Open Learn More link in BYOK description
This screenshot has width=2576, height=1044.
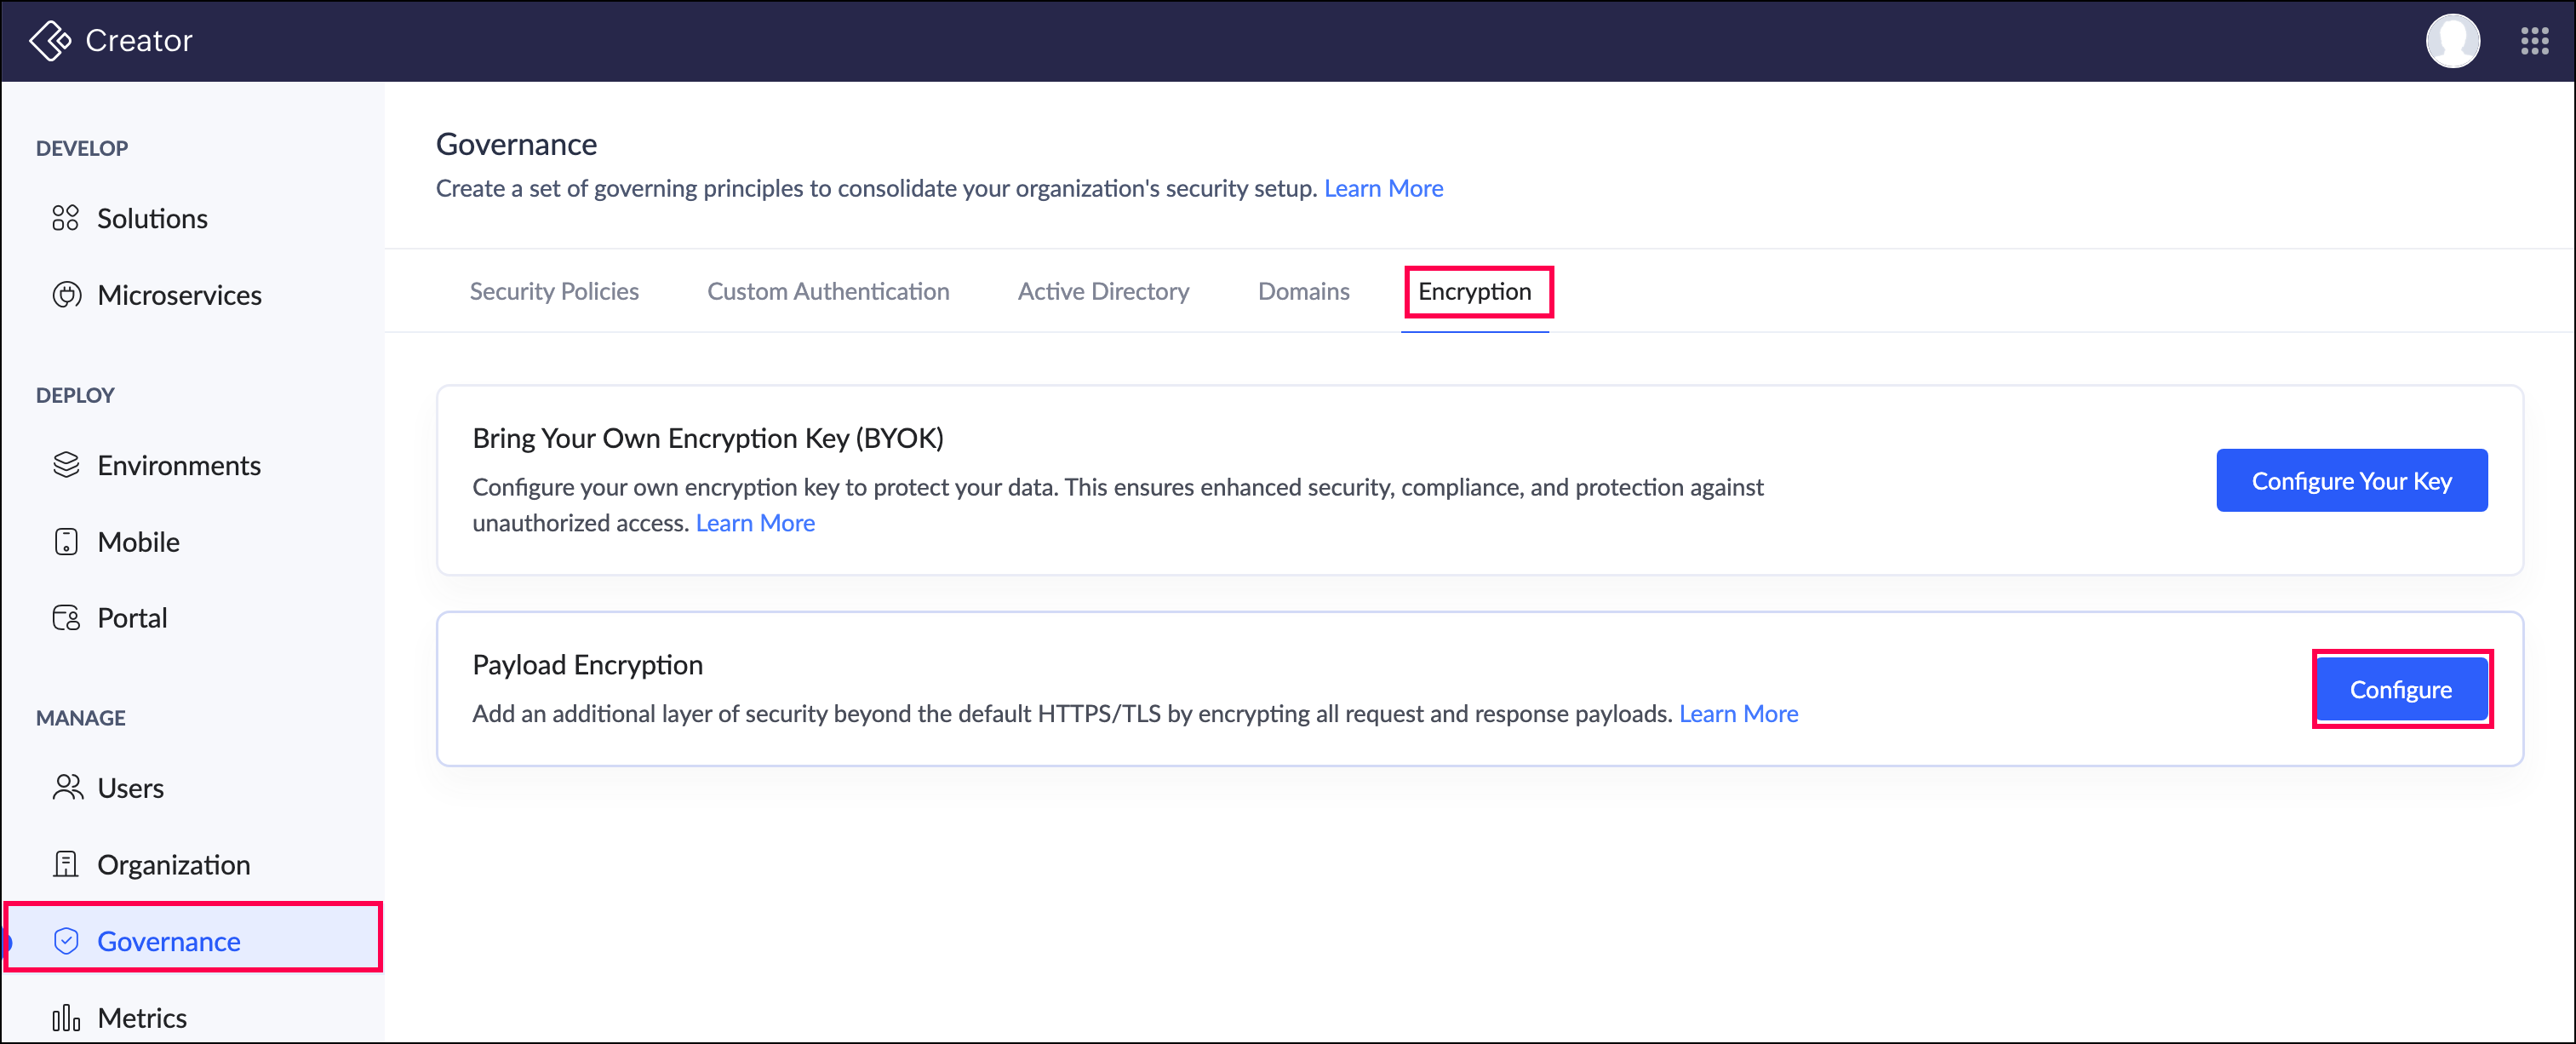tap(755, 523)
